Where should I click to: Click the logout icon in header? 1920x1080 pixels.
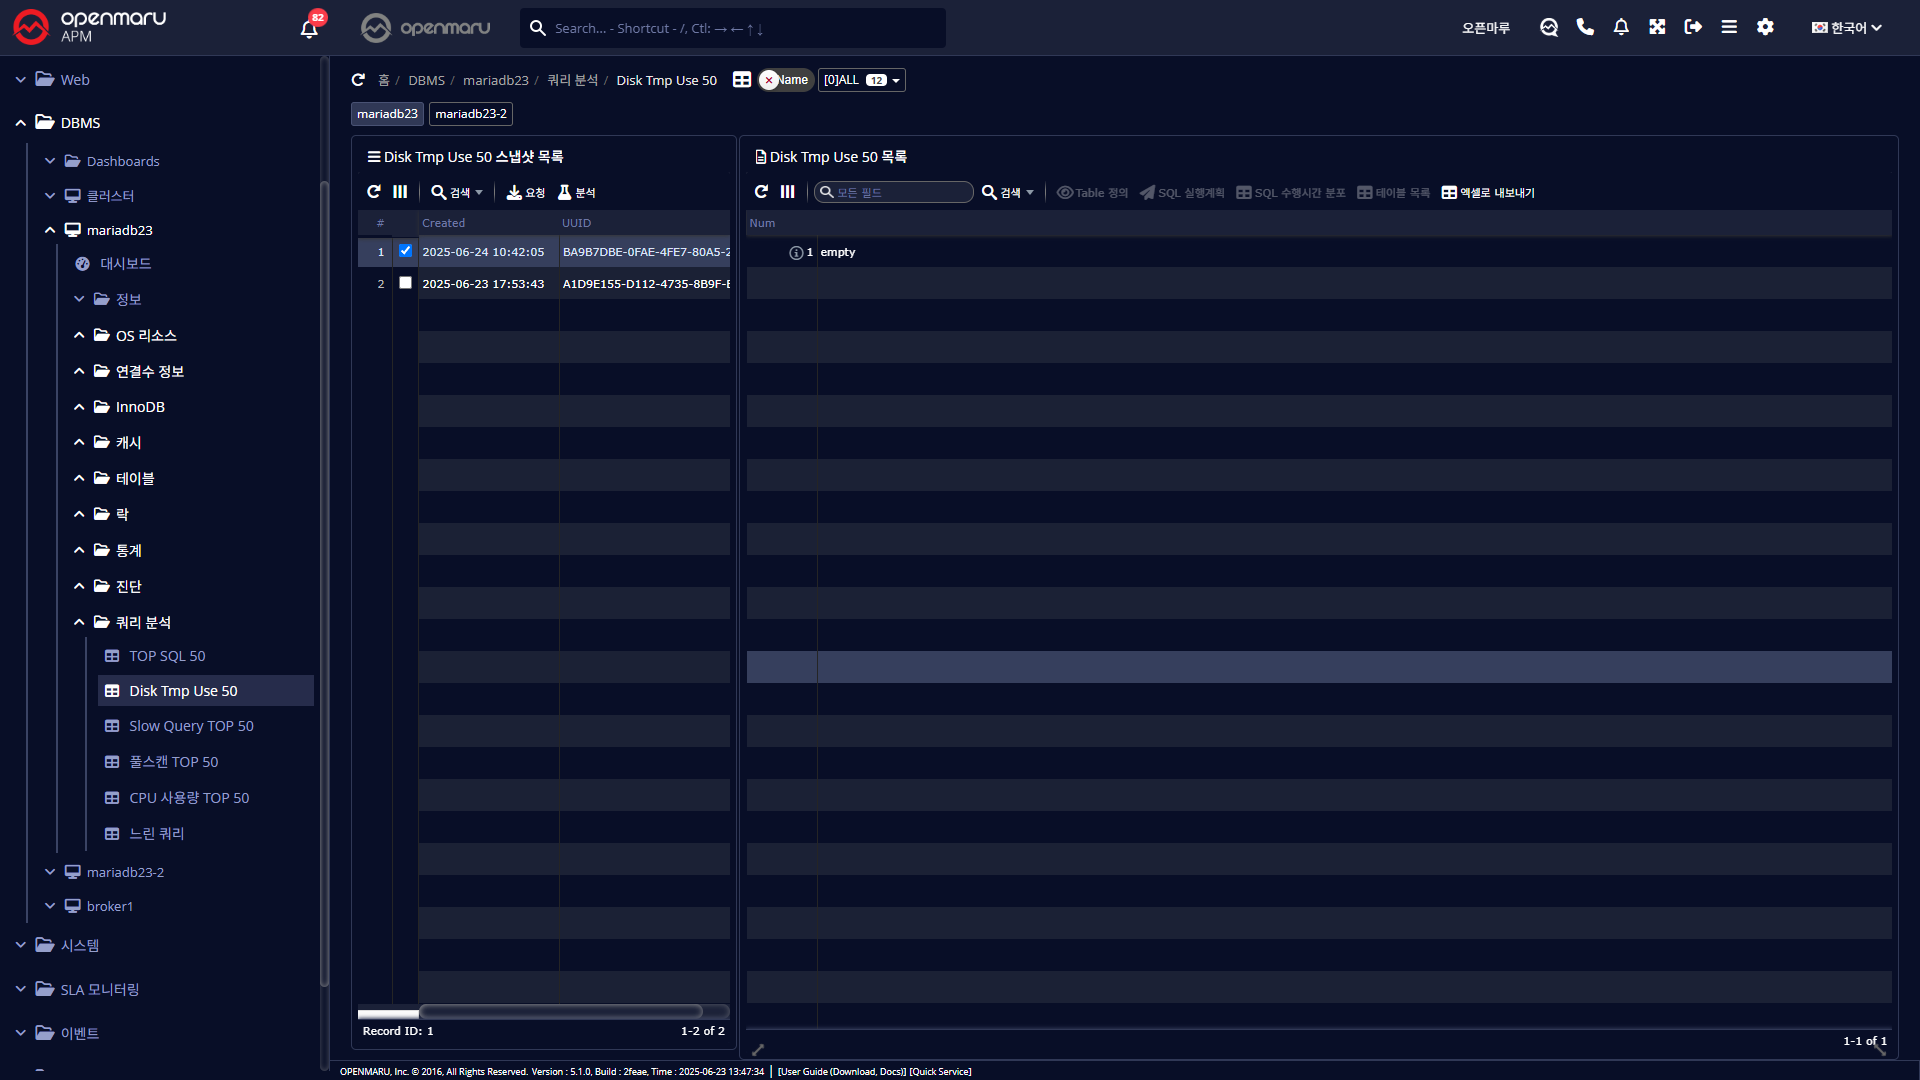click(x=1693, y=27)
